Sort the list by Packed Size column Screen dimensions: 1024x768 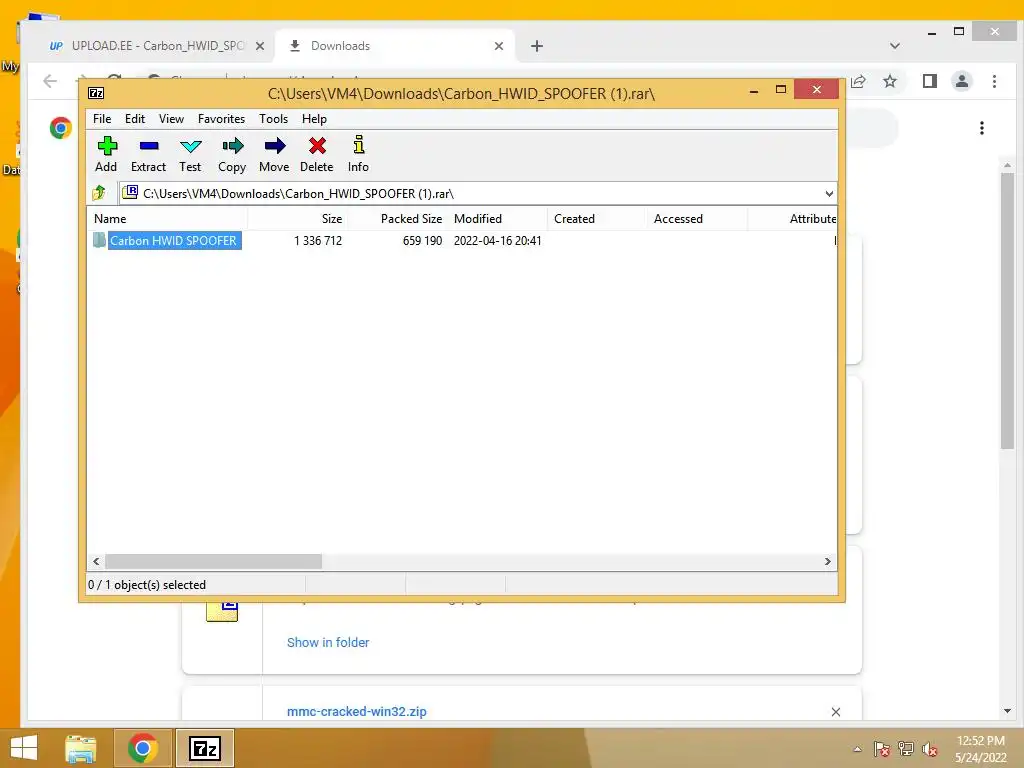pyautogui.click(x=398, y=219)
